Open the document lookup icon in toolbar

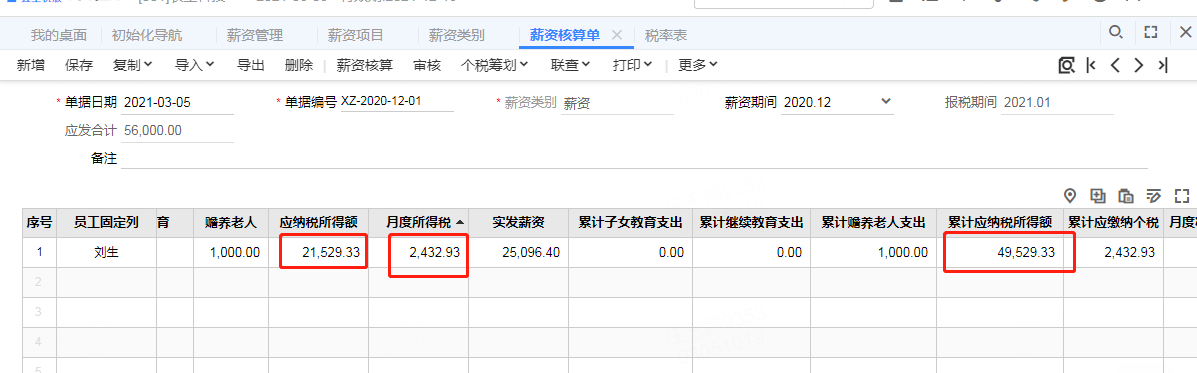1066,65
